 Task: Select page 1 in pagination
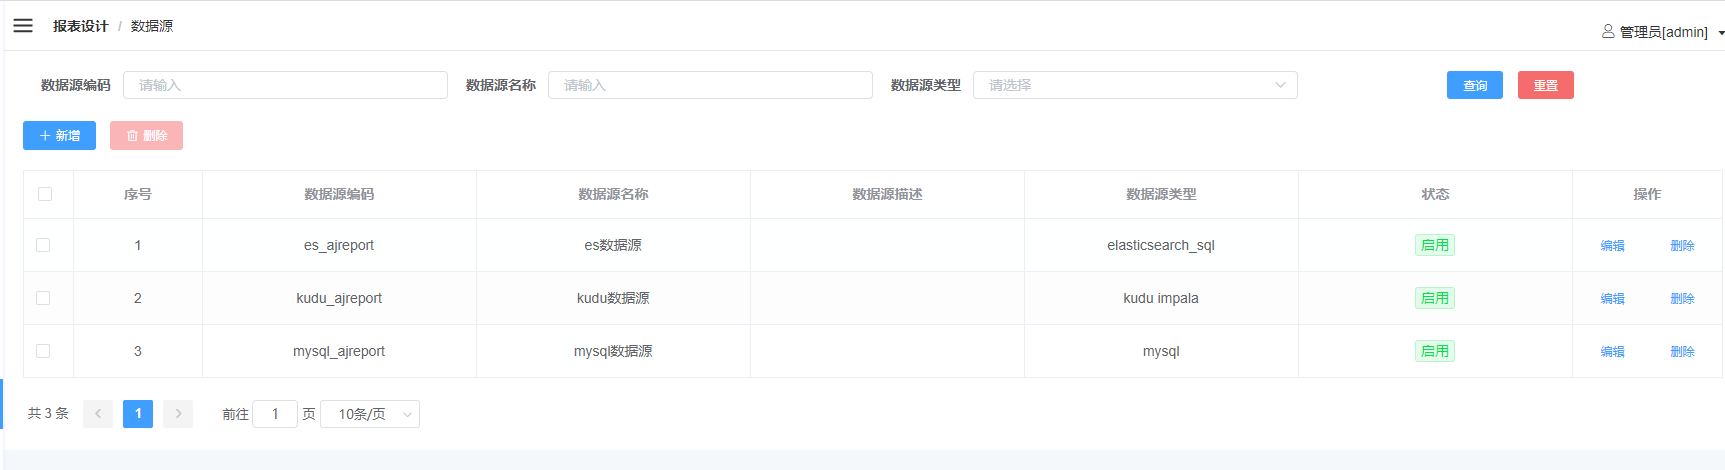coord(138,414)
